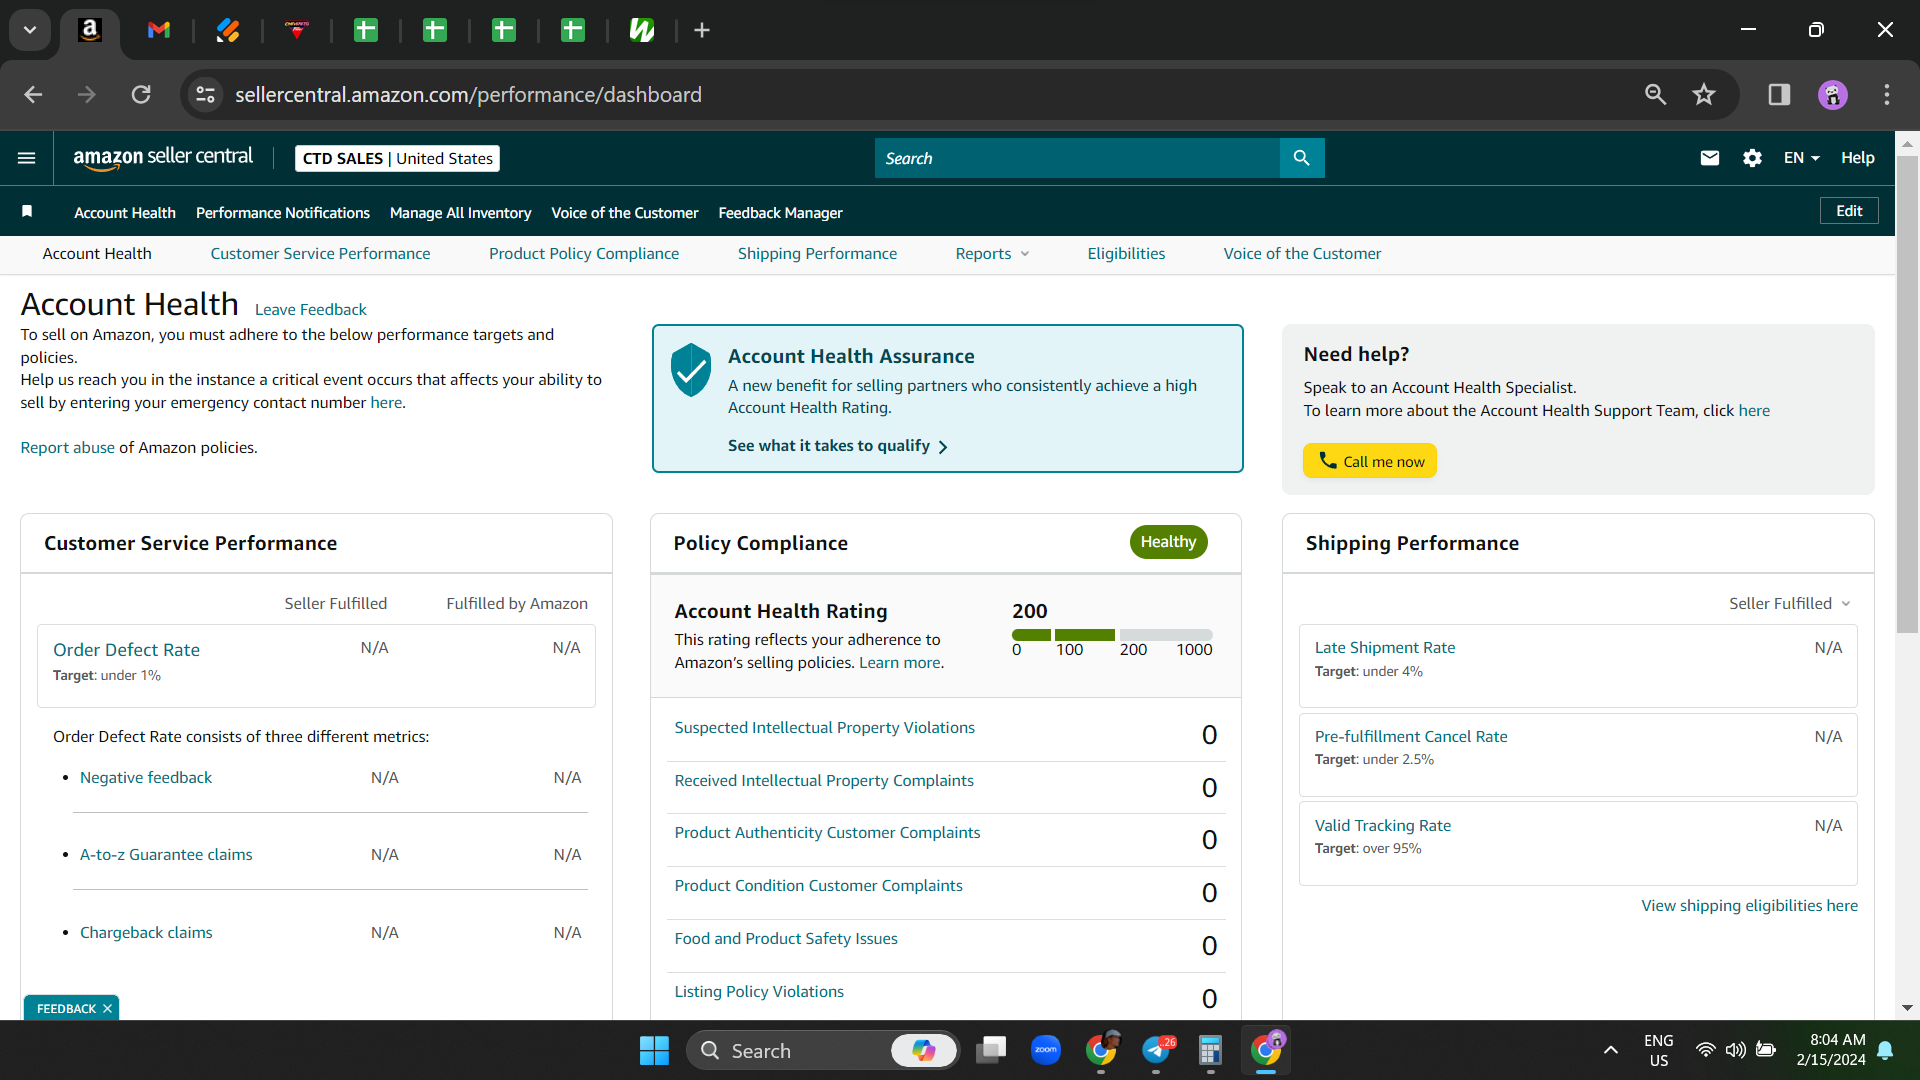Click the Report abuse link
Image resolution: width=1920 pixels, height=1080 pixels.
pos(68,448)
